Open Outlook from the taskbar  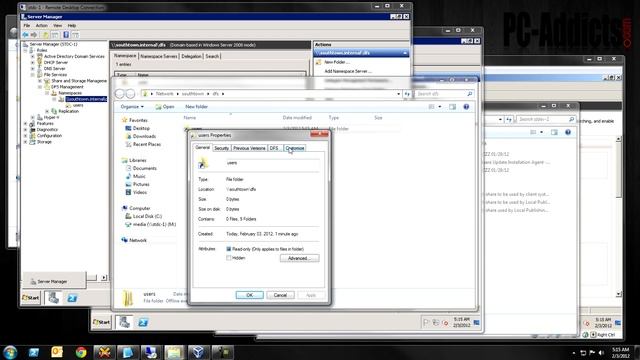(57, 352)
